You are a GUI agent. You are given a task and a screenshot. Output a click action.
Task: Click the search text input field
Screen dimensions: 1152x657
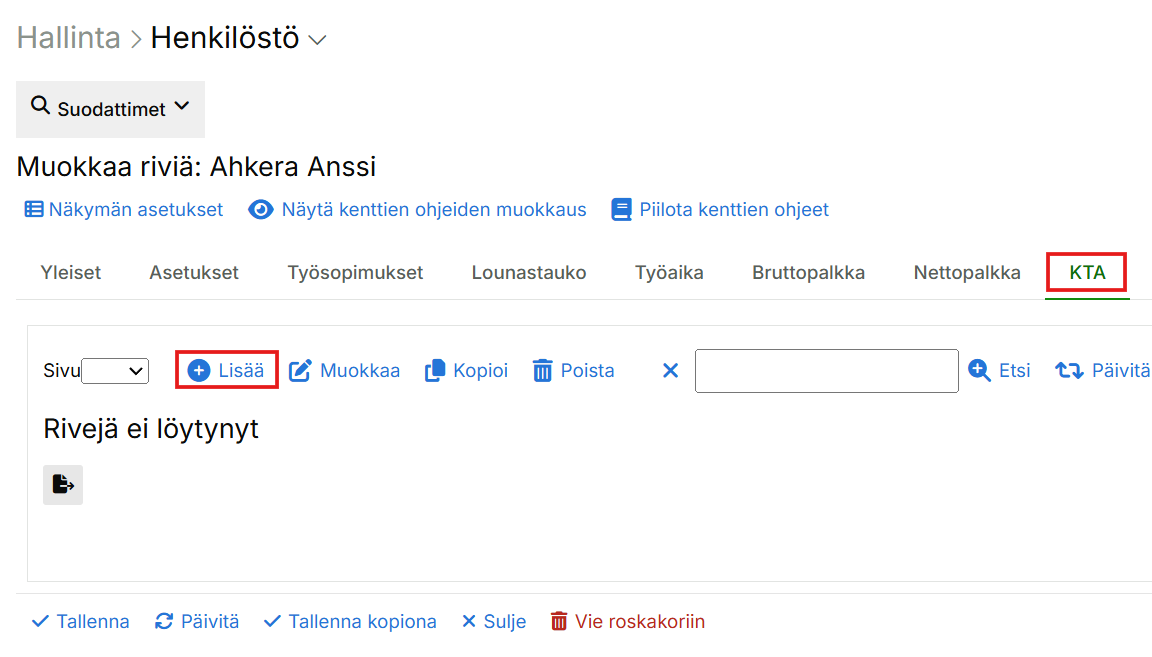826,371
